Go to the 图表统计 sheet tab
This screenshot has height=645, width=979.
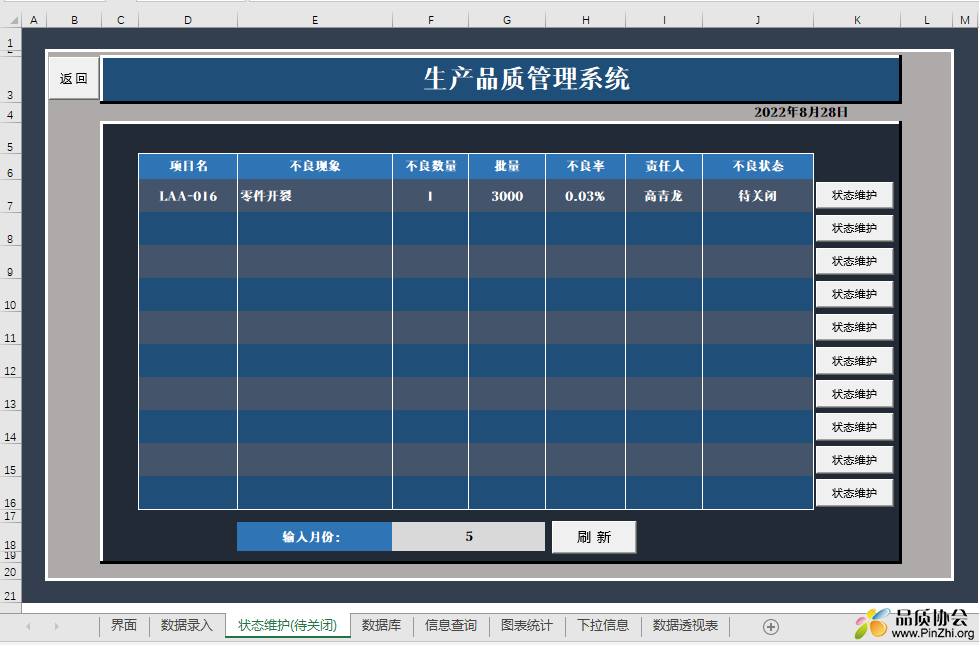[526, 625]
